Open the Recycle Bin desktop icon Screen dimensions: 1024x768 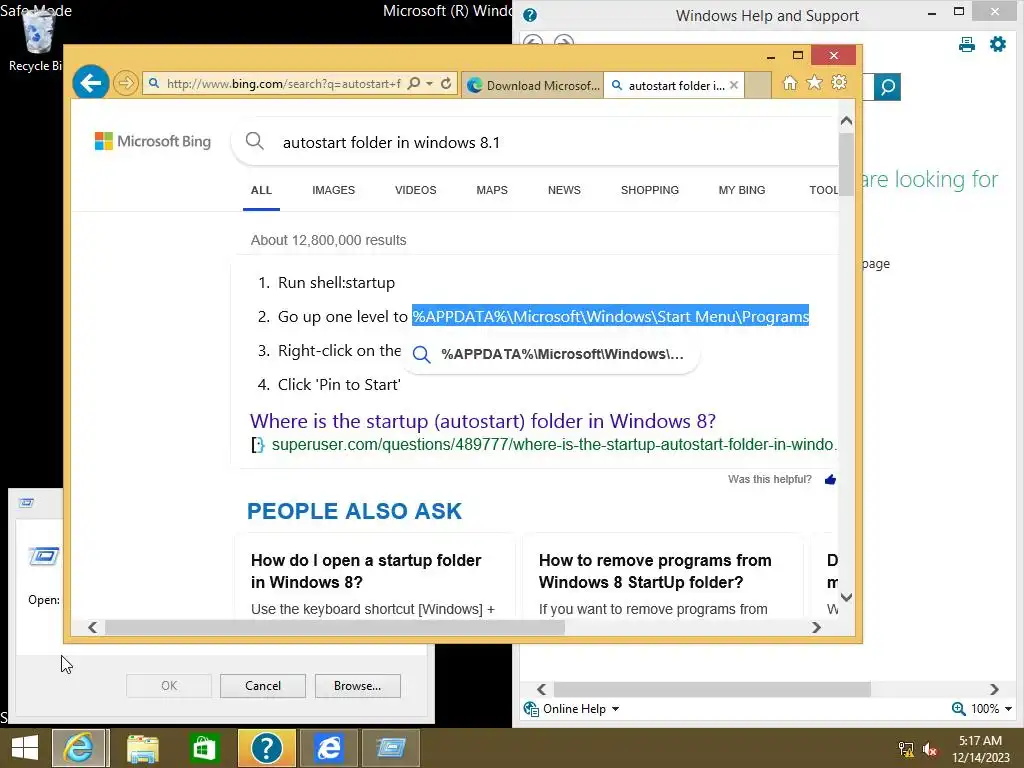(x=37, y=39)
